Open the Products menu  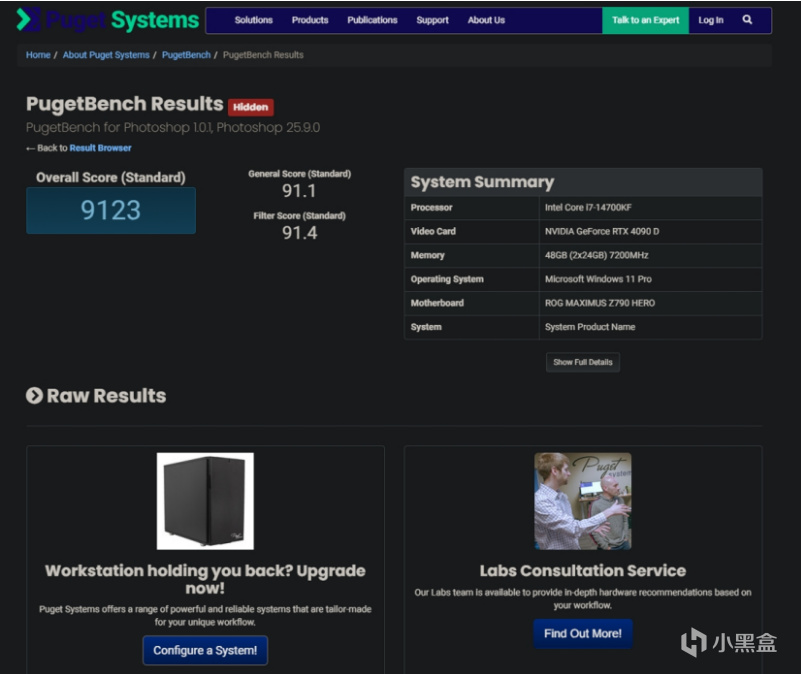click(310, 20)
